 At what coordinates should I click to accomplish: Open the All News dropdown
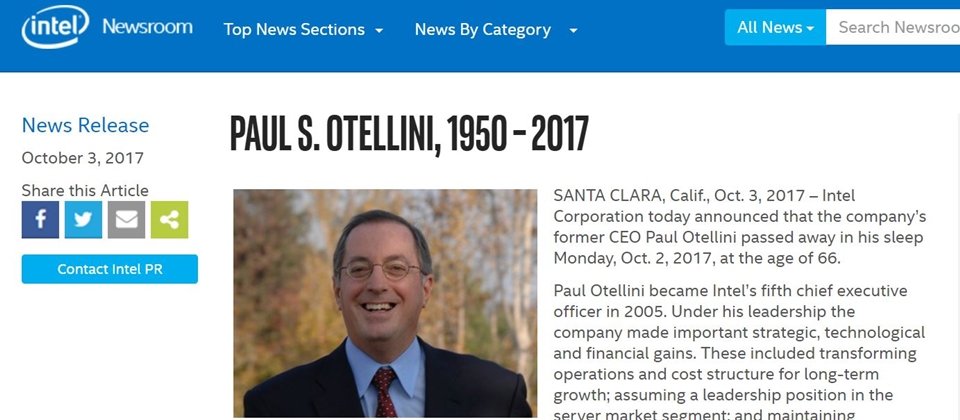coord(775,28)
